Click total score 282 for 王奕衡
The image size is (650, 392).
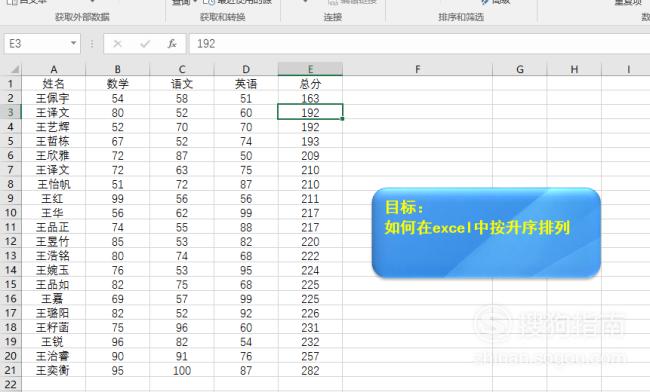coord(310,370)
